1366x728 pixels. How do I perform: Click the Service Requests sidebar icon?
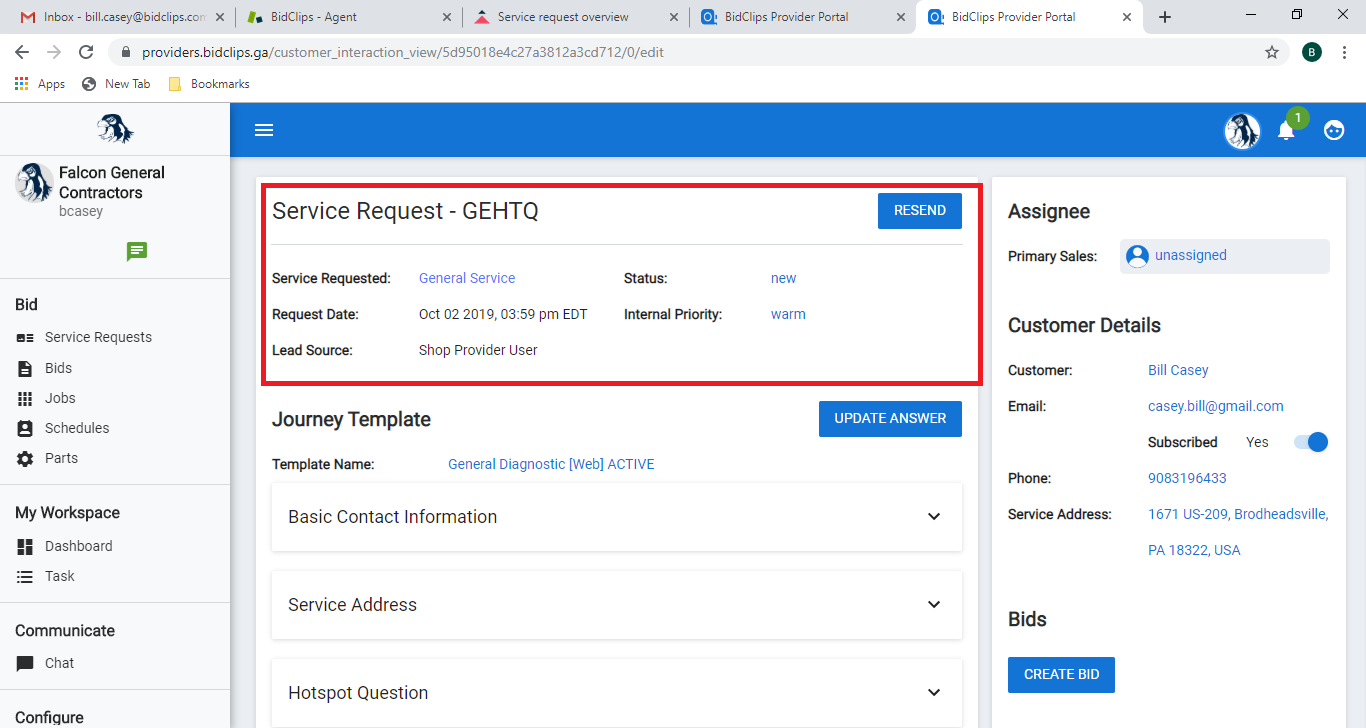[x=25, y=338]
